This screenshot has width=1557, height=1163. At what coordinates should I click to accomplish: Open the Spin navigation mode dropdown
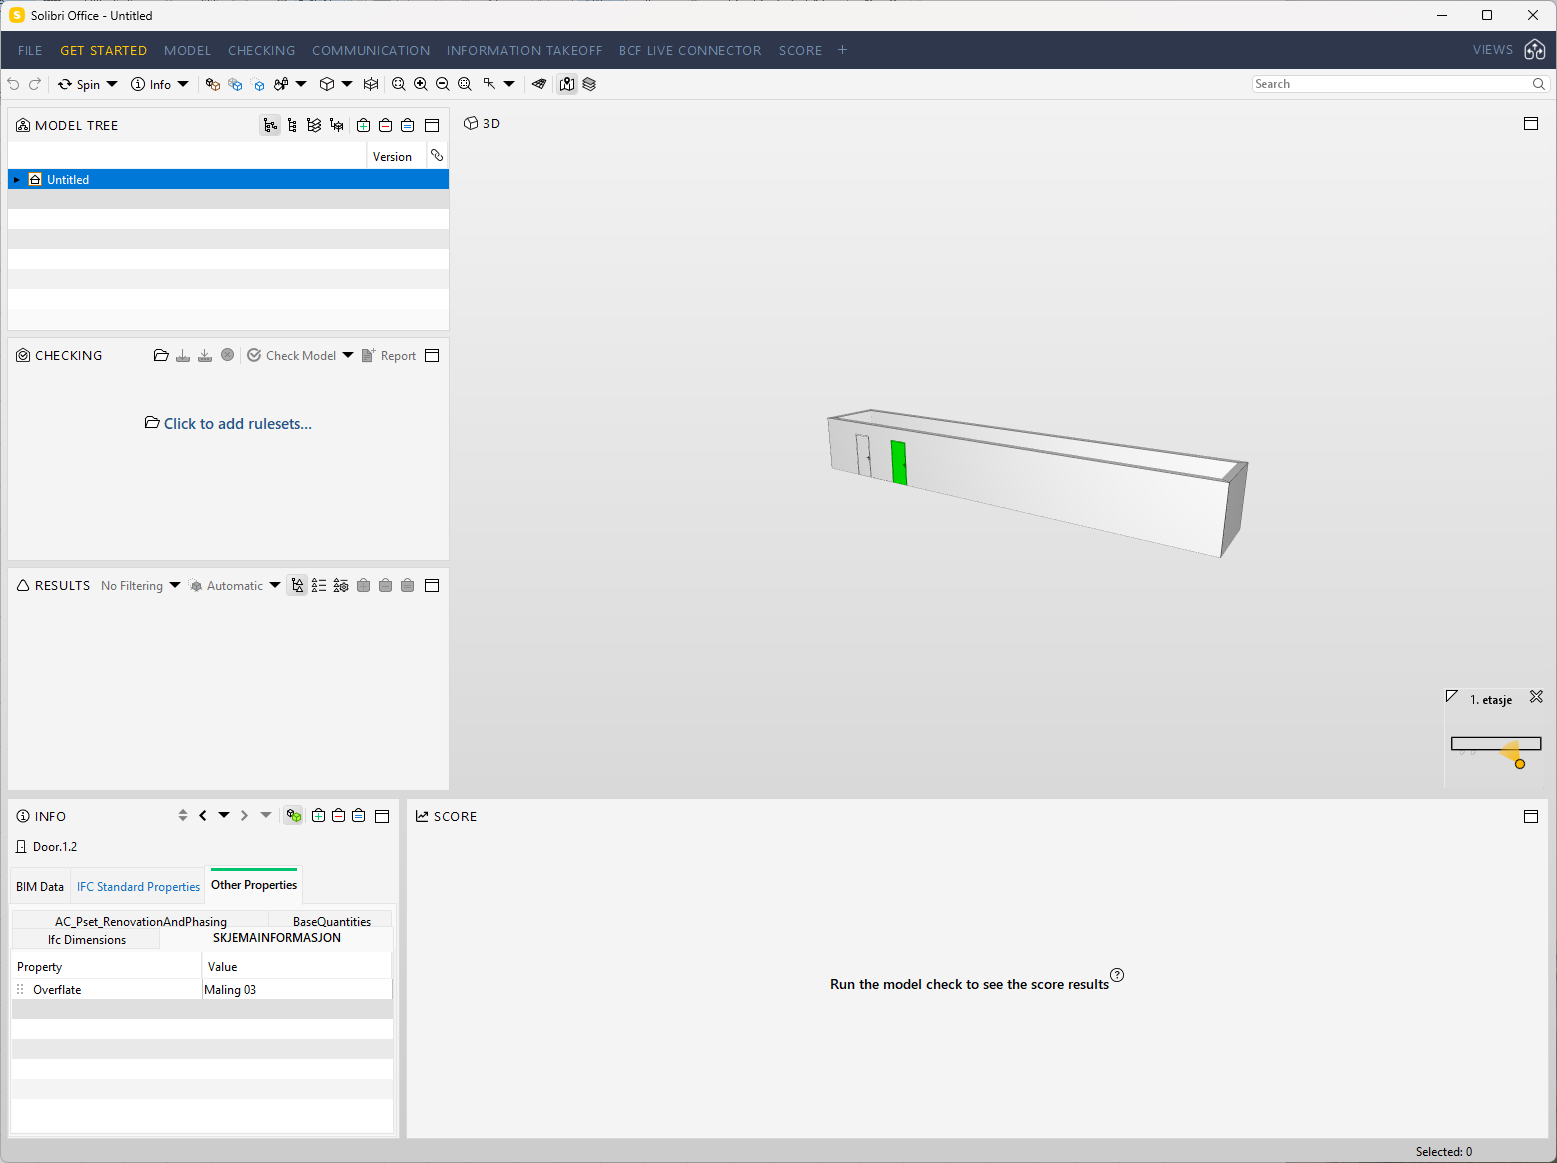coord(111,84)
